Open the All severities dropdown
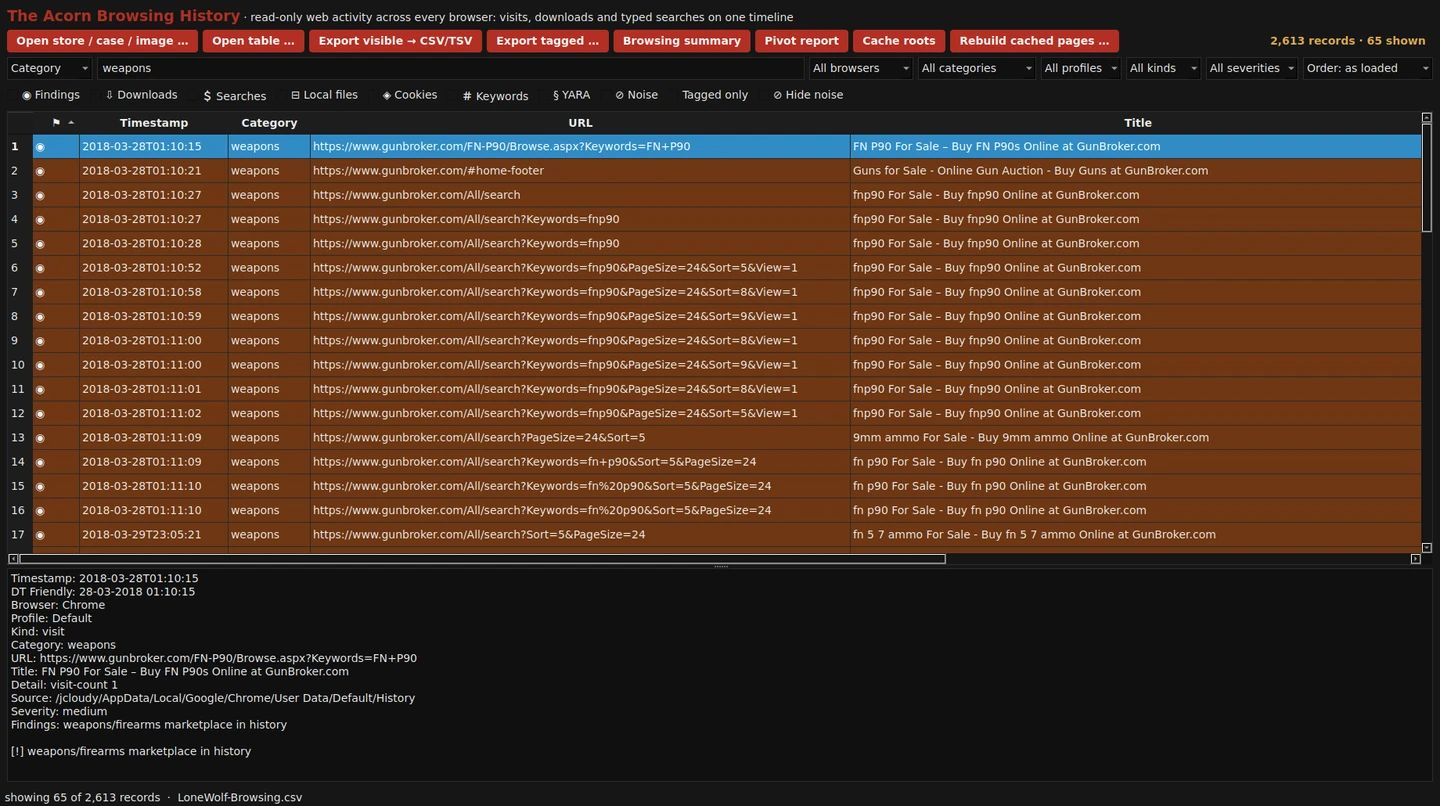 [1251, 68]
